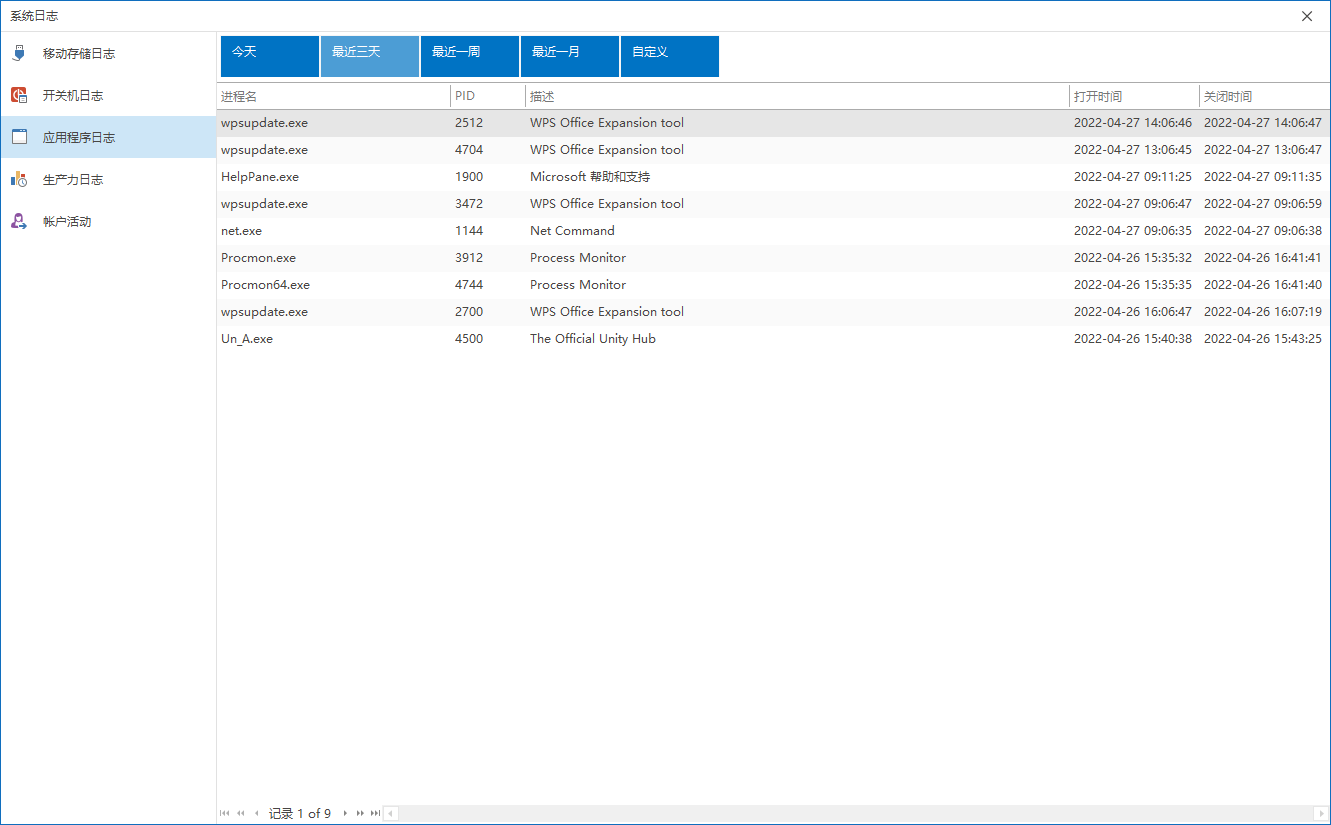Go to previous record navigator arrow

[257, 813]
